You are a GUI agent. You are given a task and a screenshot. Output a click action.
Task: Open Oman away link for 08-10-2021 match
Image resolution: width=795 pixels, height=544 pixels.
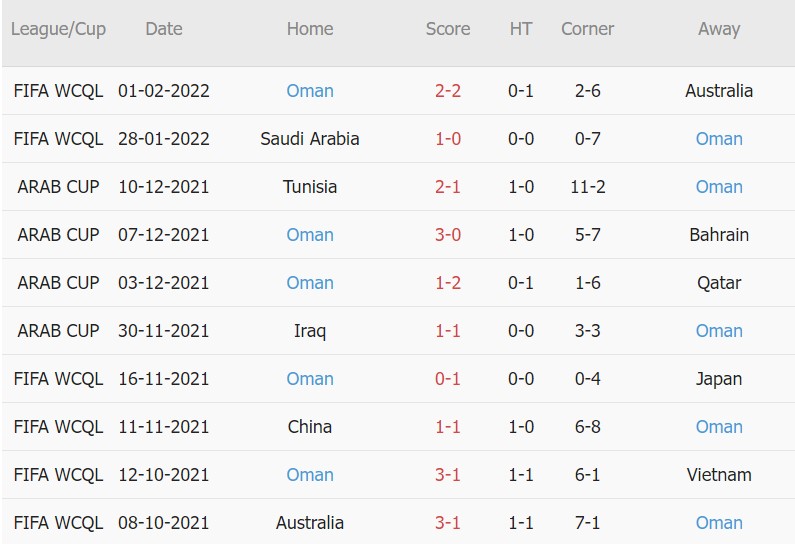(x=719, y=523)
